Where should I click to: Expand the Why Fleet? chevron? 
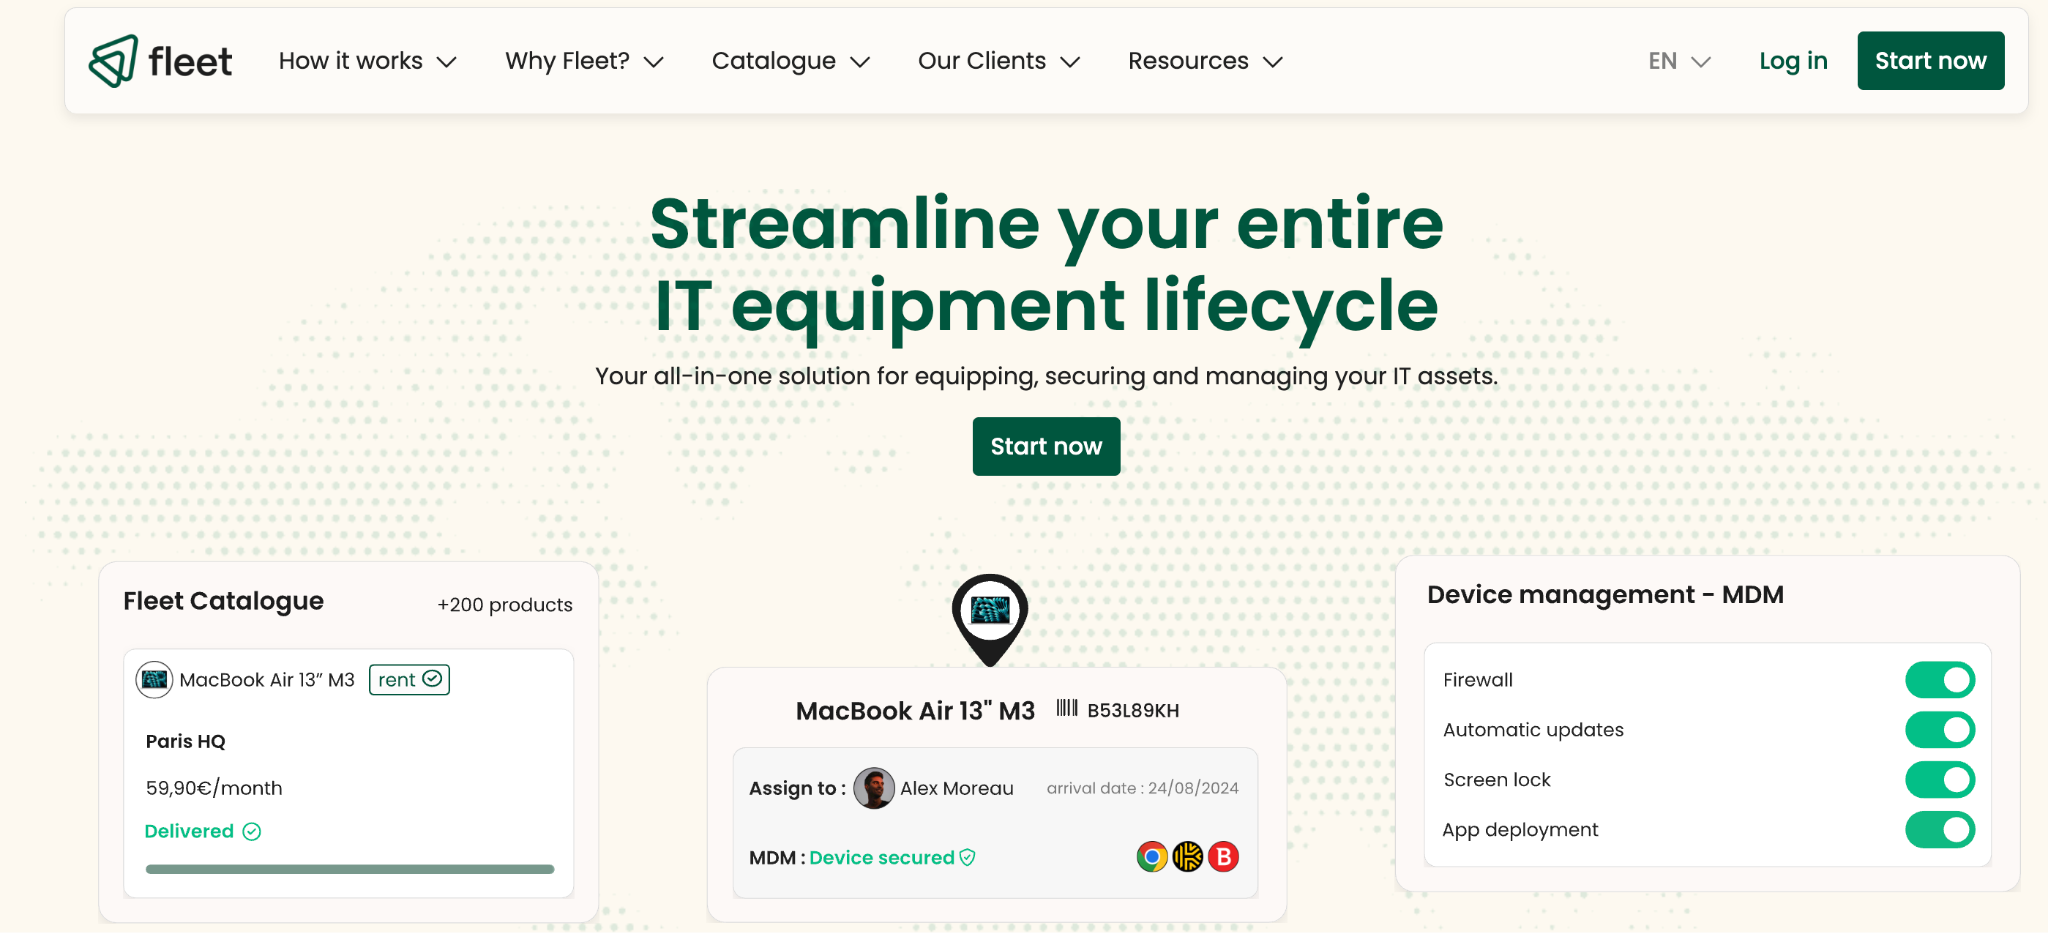pos(654,62)
